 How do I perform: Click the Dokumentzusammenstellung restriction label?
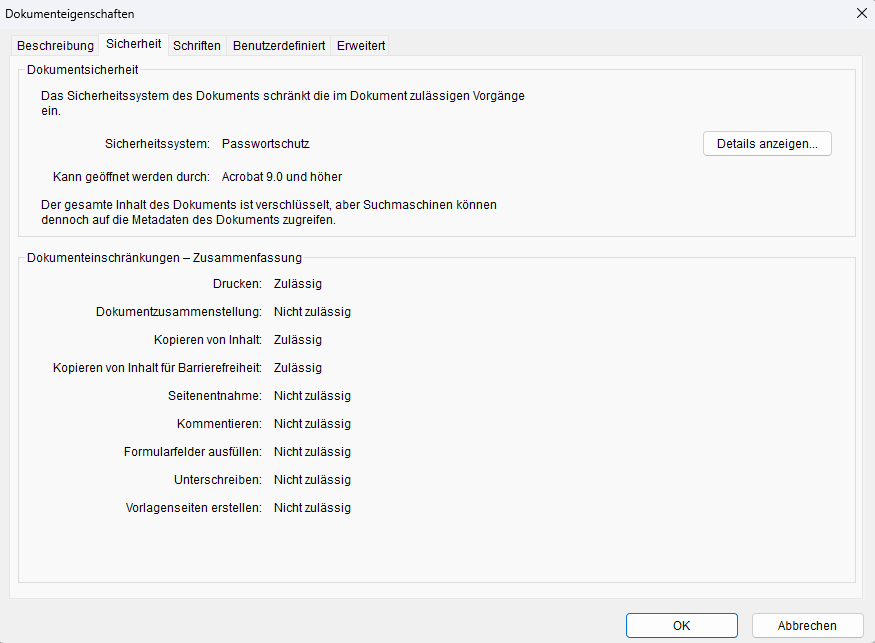179,312
